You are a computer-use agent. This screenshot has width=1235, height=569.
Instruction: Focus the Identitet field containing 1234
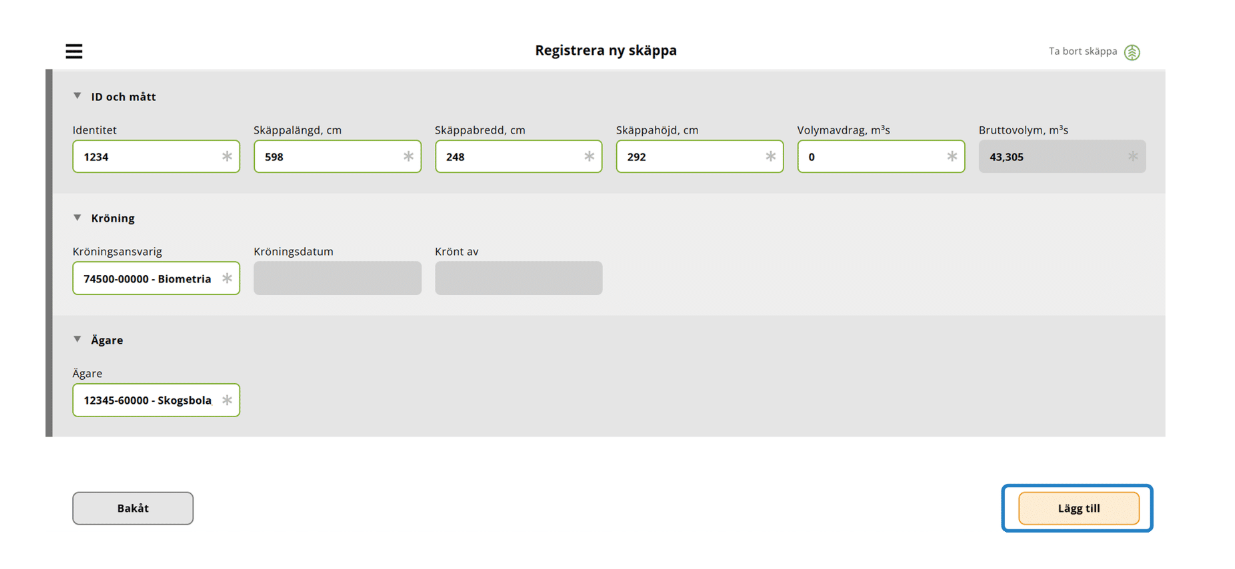tap(156, 157)
